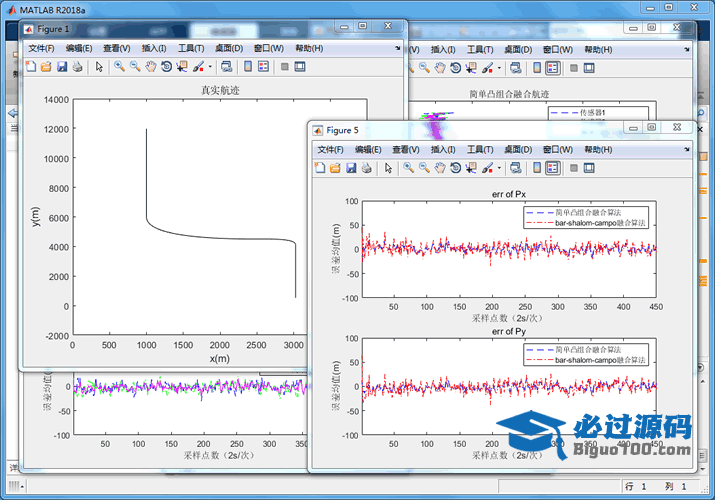
Task: Select Brush data tool in Figure 1
Action: [x=198, y=67]
